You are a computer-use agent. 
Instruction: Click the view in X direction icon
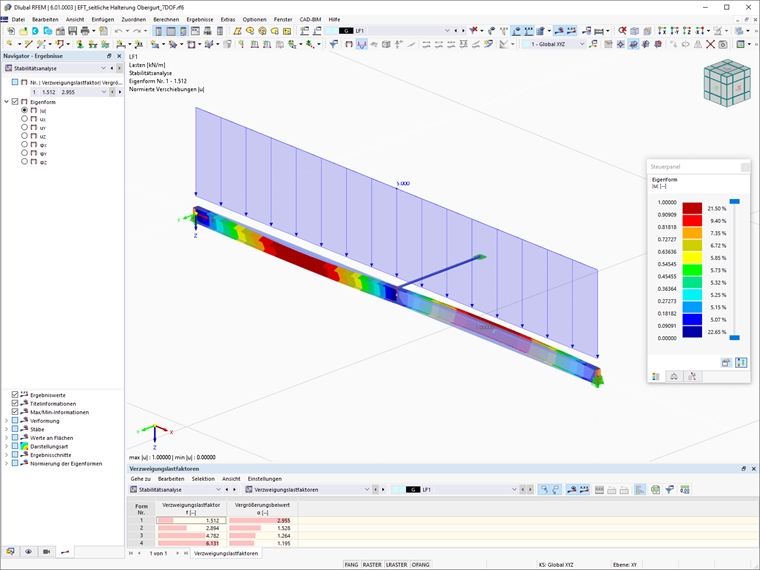(x=662, y=31)
